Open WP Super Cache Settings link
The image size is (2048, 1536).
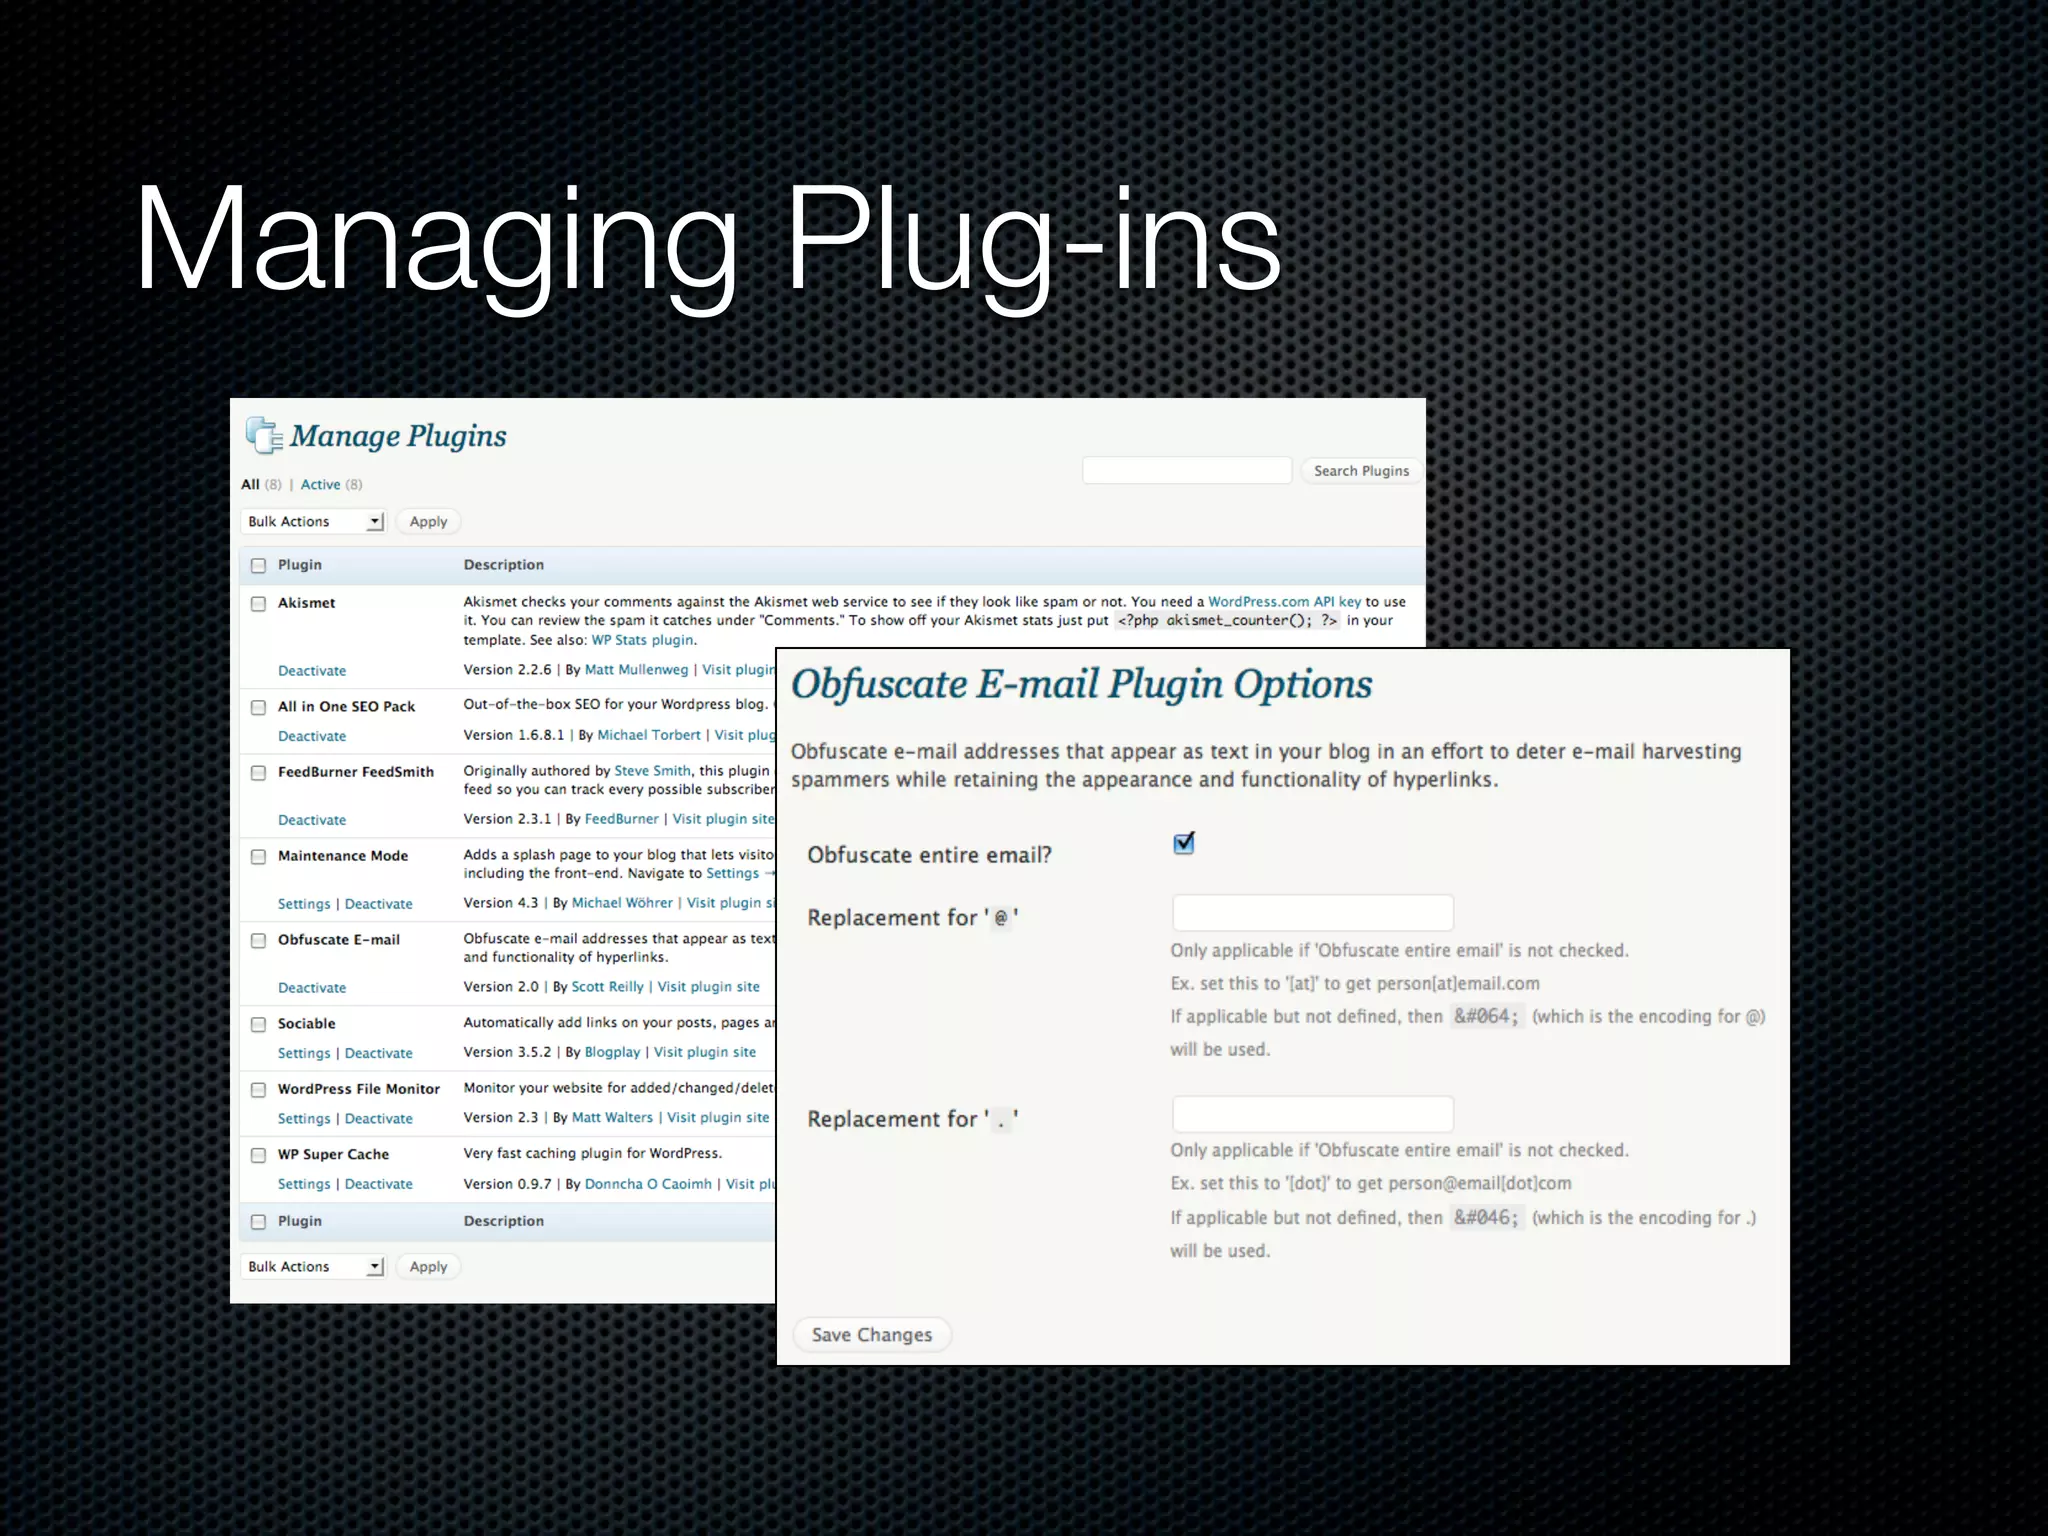click(x=304, y=1184)
